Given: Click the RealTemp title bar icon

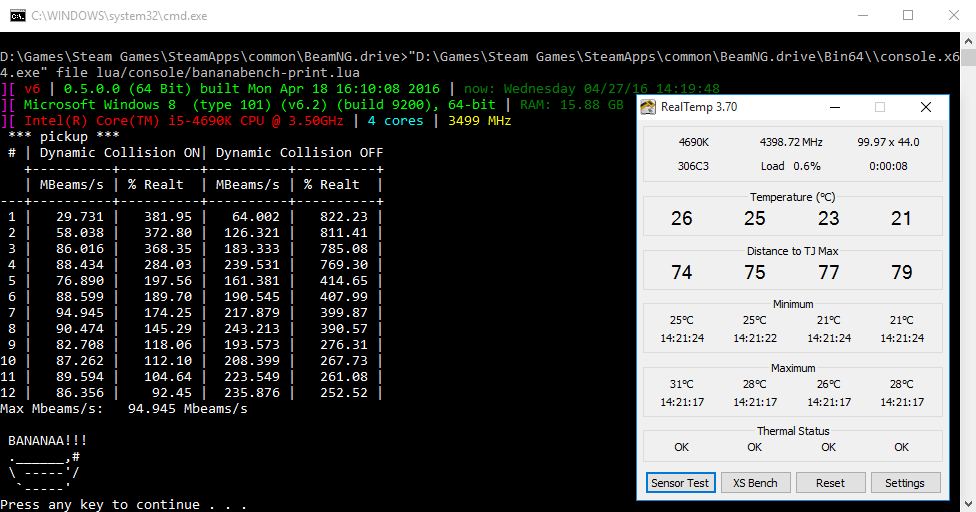Looking at the screenshot, I should (648, 107).
